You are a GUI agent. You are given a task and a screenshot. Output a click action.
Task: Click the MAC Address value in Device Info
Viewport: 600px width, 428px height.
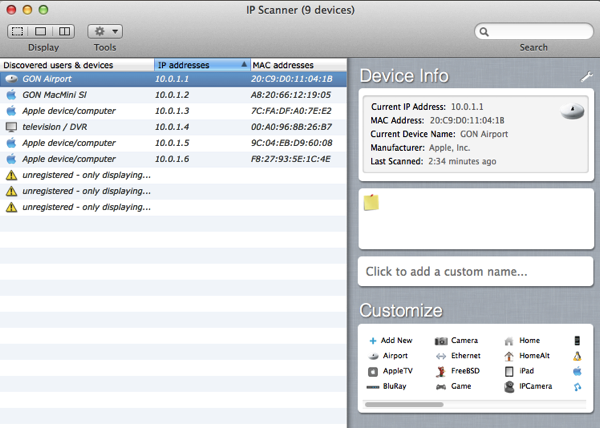tap(467, 120)
